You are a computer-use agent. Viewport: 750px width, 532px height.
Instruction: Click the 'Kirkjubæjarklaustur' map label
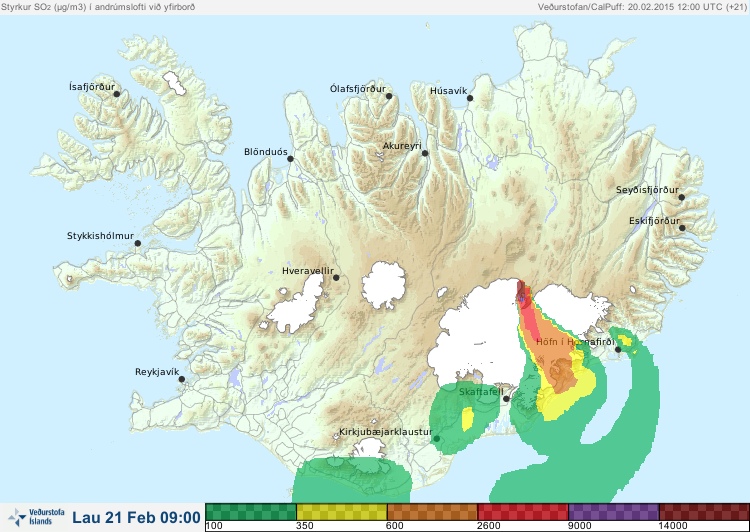386,432
